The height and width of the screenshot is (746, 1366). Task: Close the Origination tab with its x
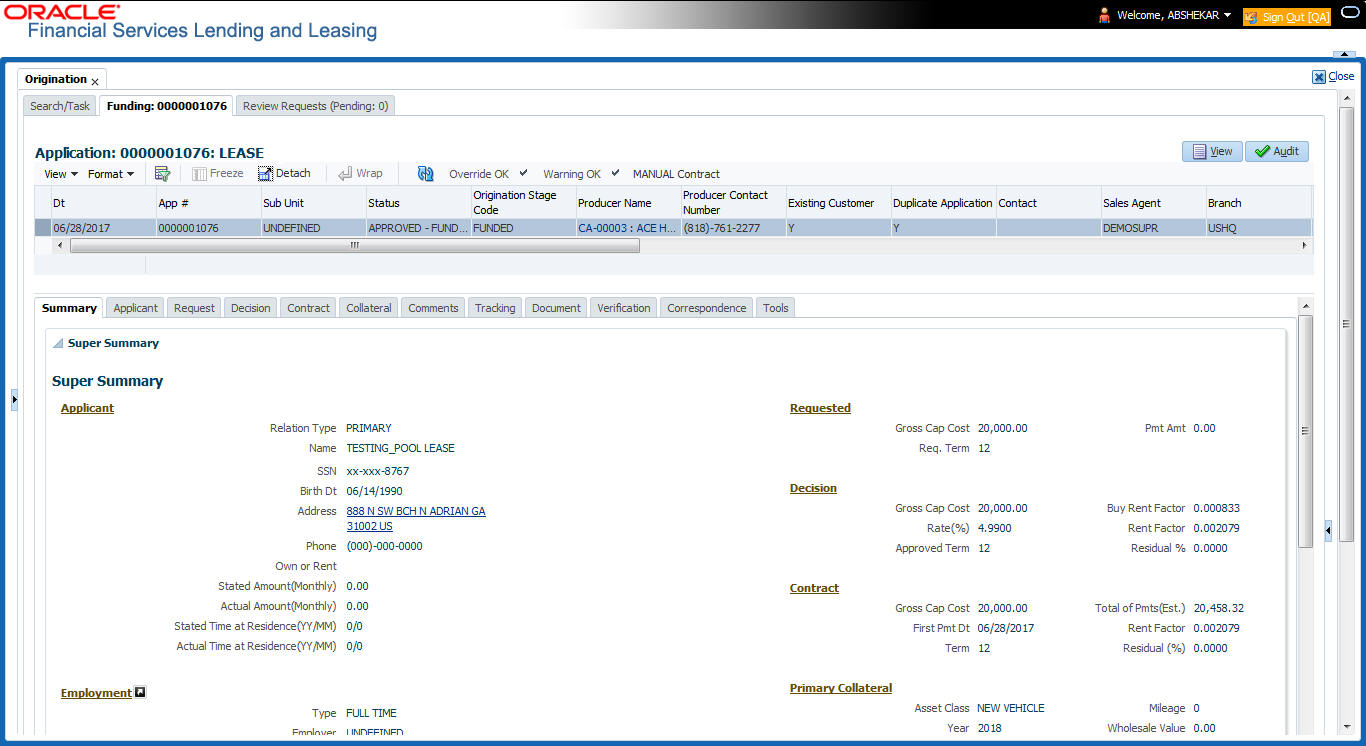coord(95,81)
